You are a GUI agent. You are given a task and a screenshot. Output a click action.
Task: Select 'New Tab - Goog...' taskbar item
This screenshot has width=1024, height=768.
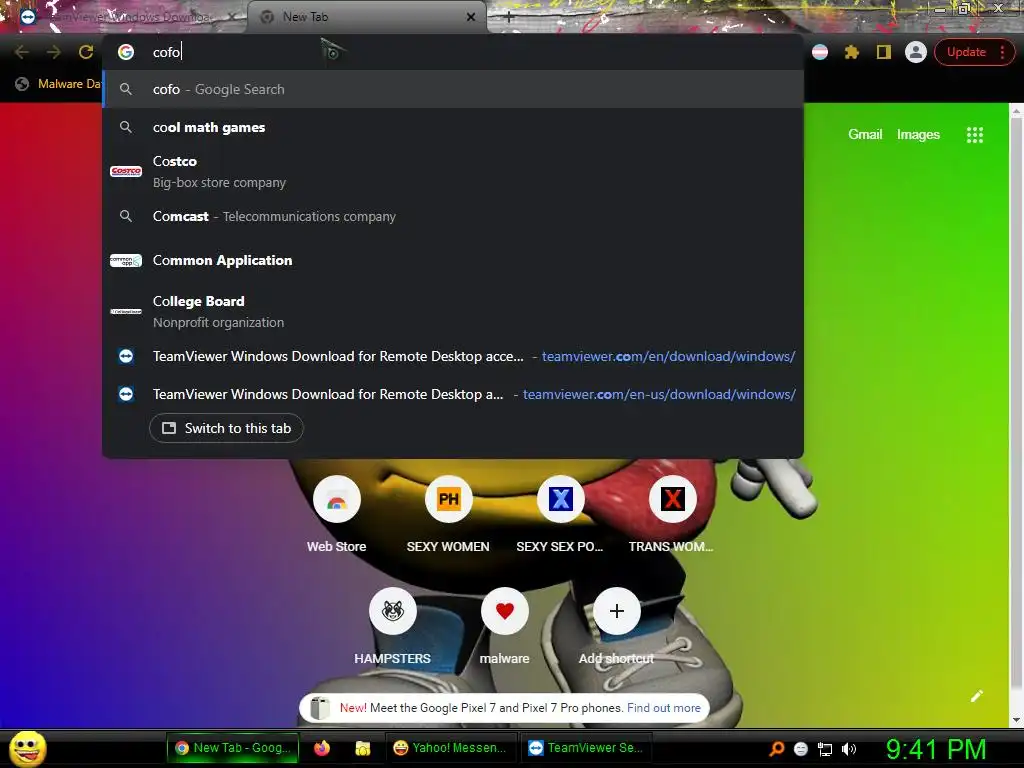click(x=232, y=748)
